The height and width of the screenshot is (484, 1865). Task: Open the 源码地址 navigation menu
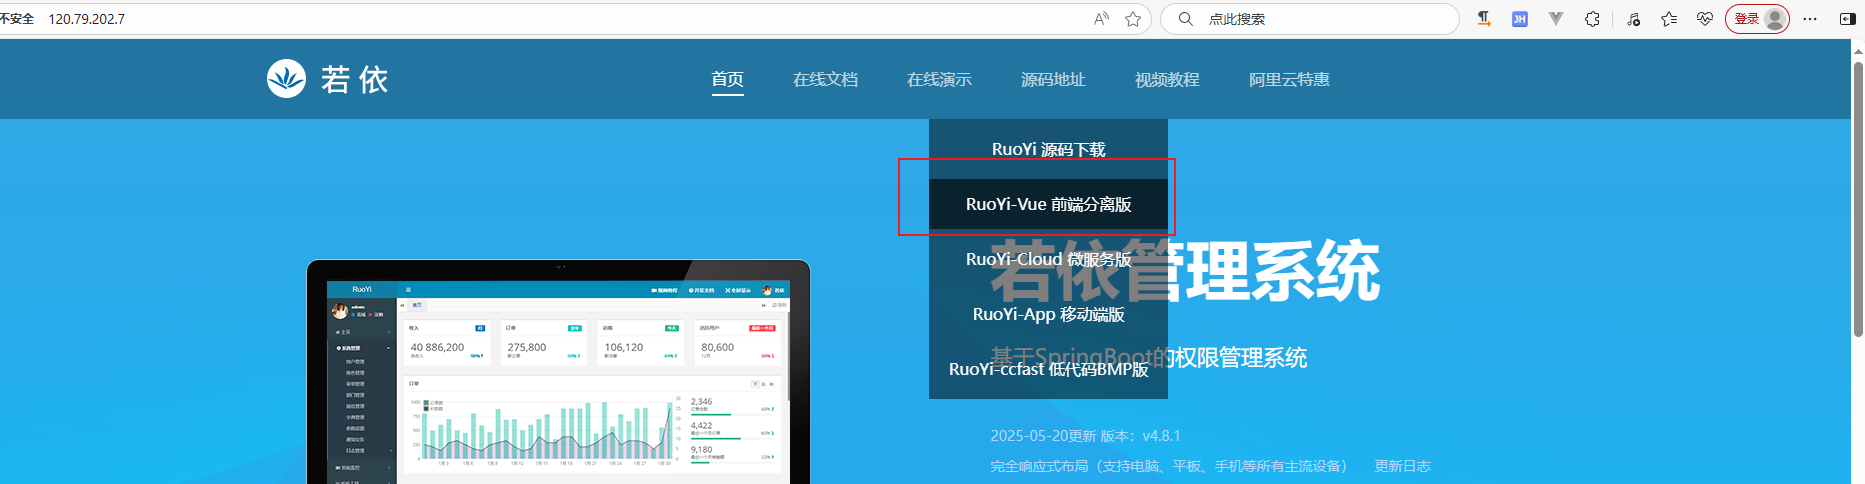coord(1053,80)
